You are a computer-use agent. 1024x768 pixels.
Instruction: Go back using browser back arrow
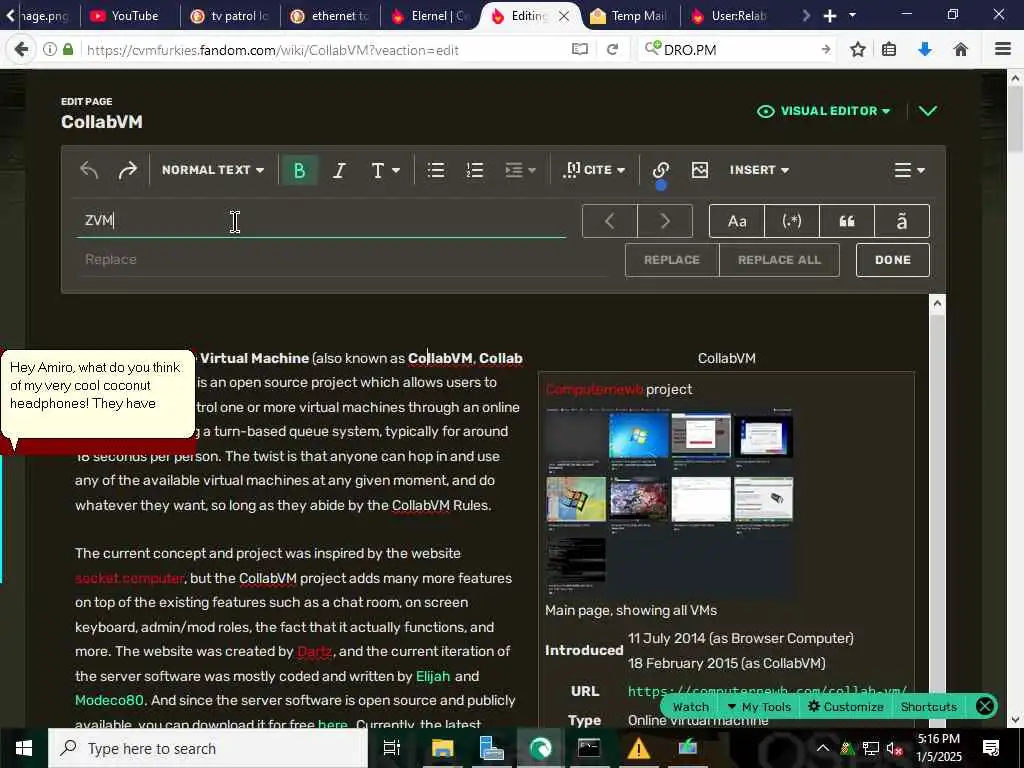21,50
